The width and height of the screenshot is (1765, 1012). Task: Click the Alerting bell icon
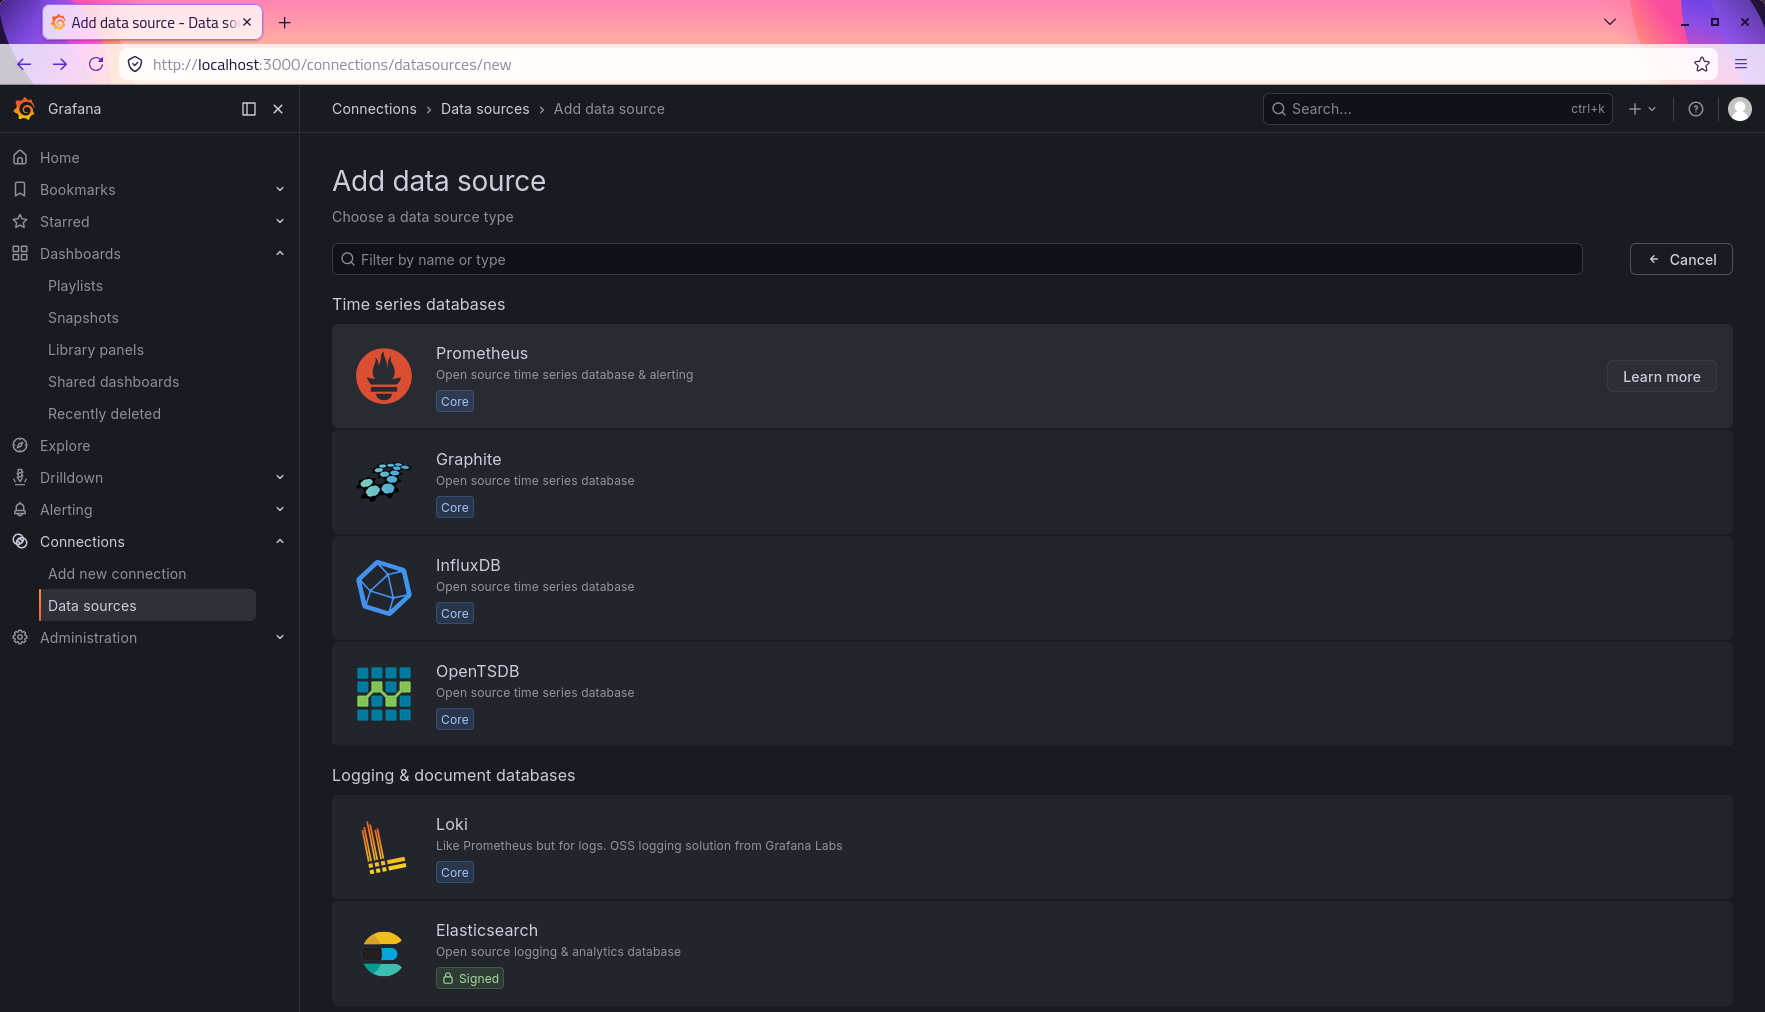20,510
